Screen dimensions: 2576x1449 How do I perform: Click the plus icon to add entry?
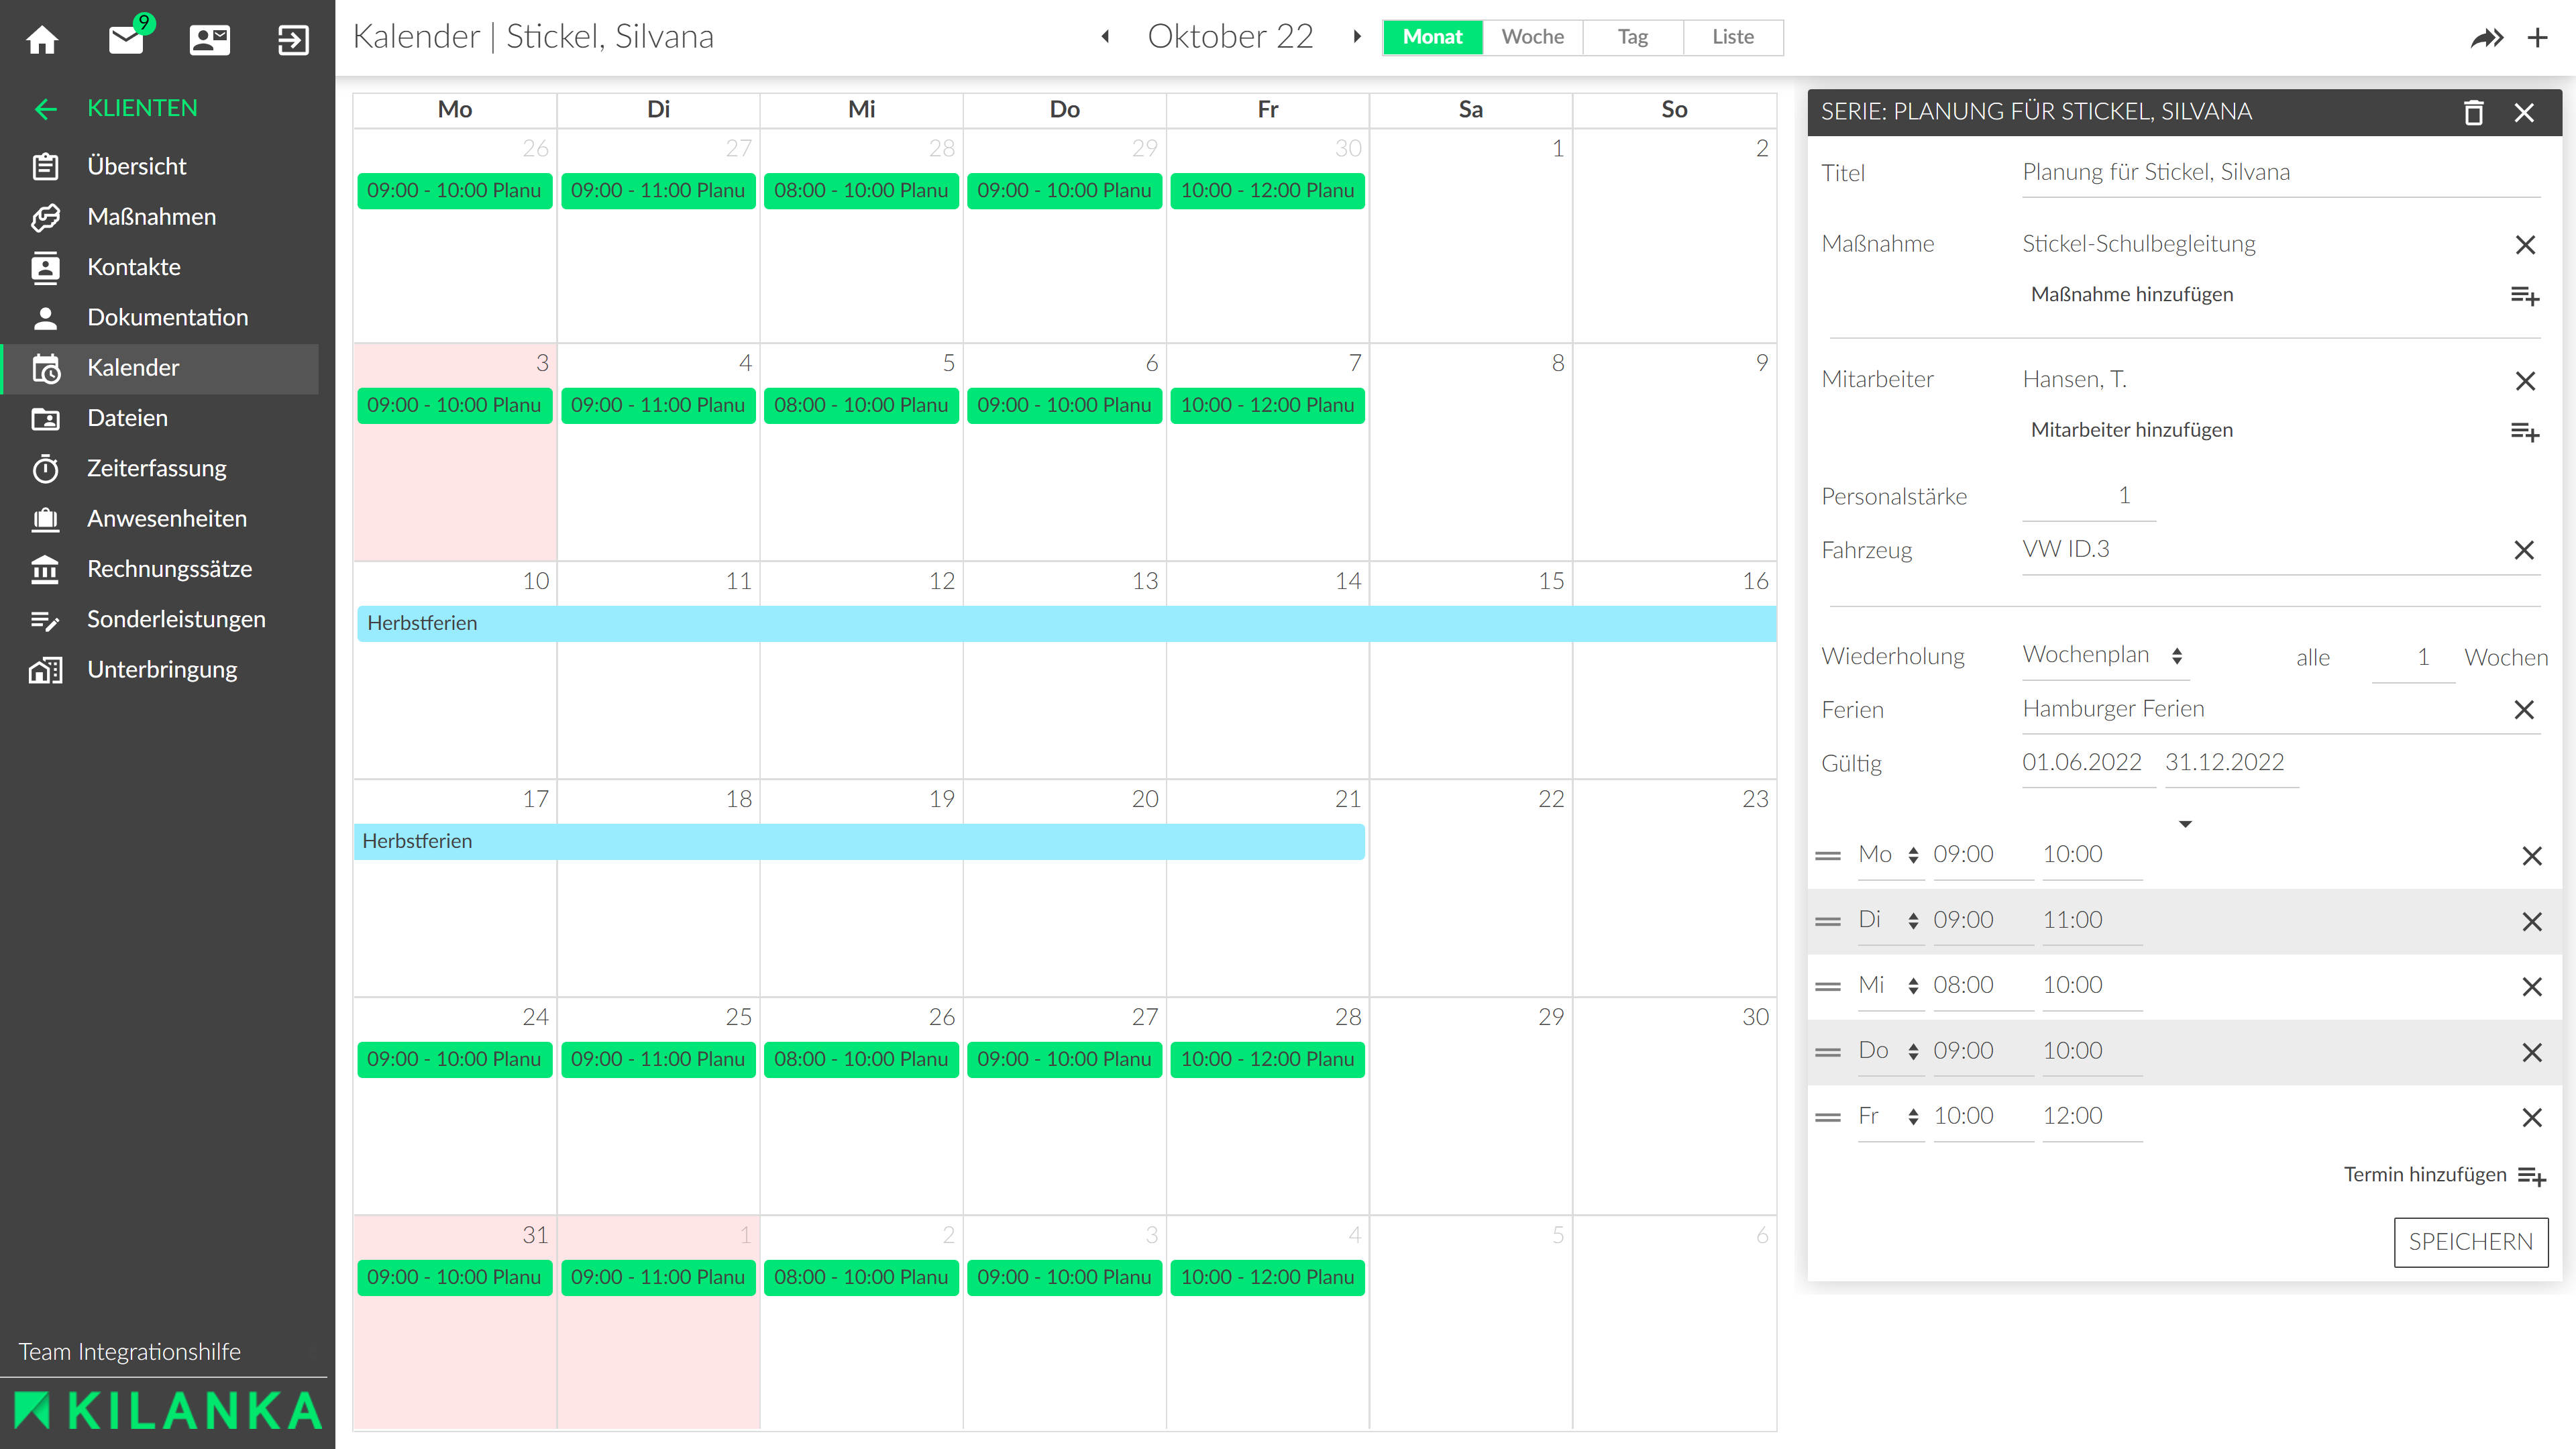coord(2538,38)
